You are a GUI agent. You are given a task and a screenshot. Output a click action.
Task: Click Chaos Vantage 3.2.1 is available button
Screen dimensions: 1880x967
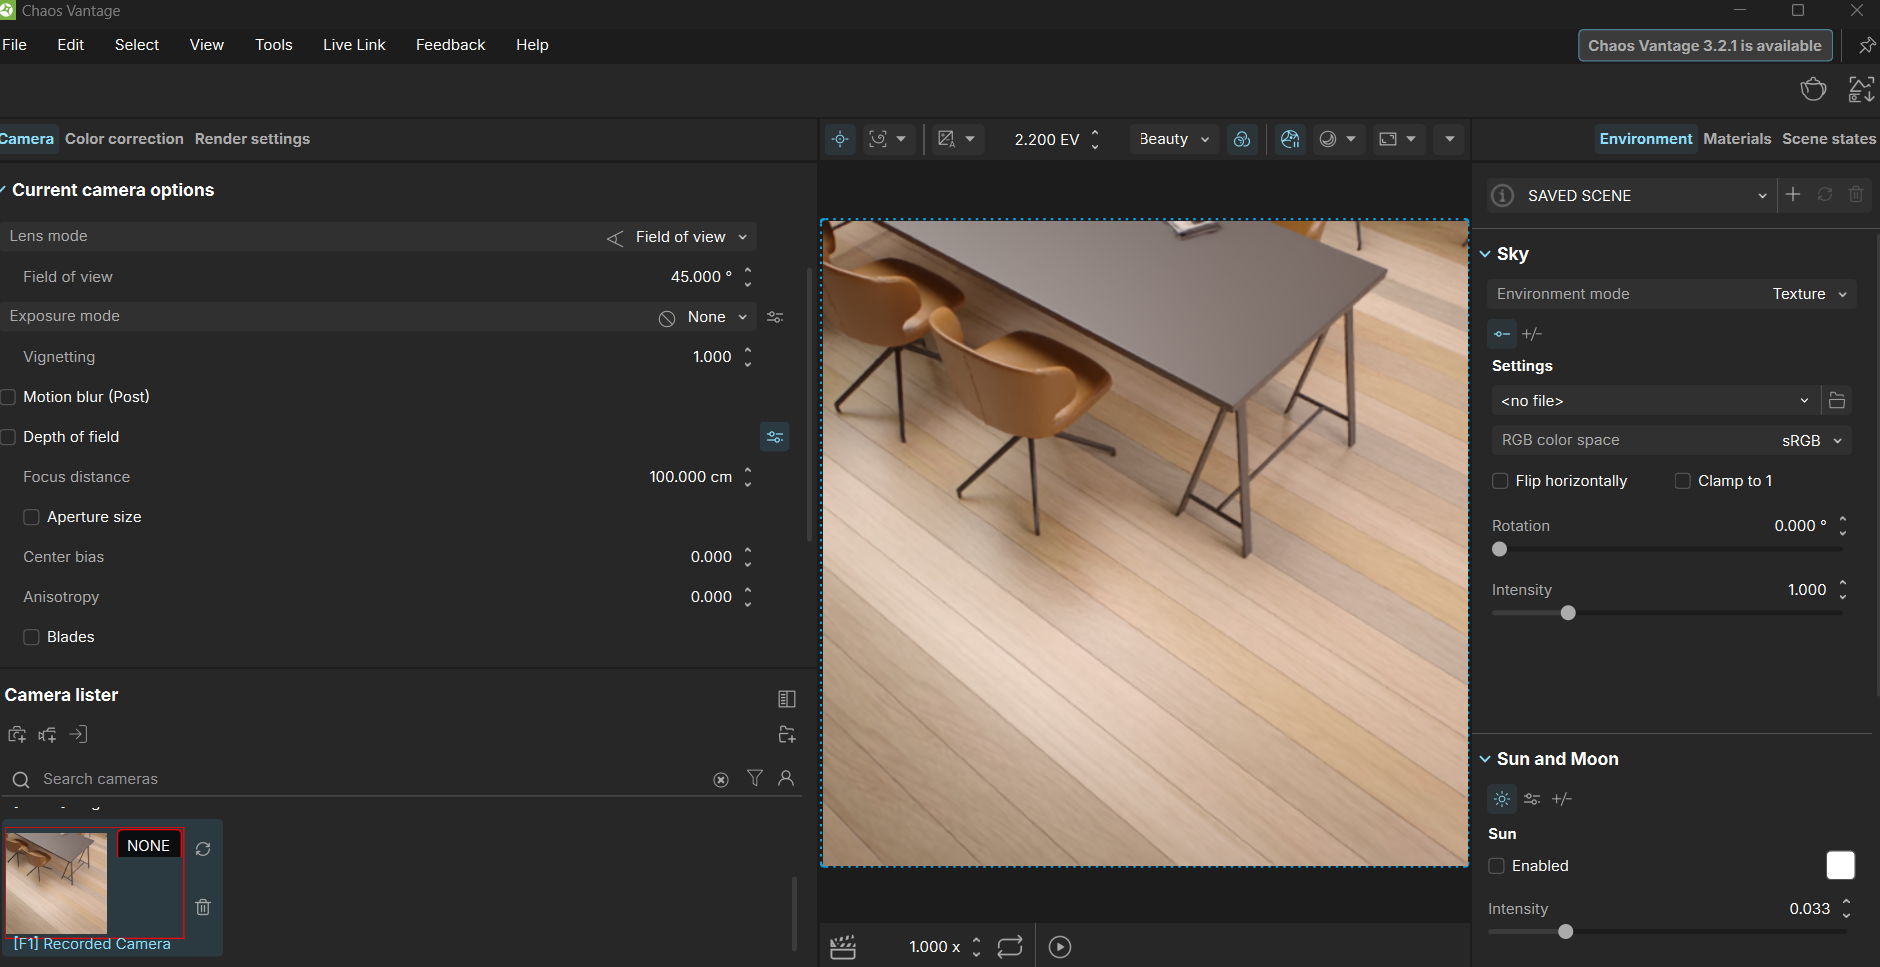pos(1705,46)
